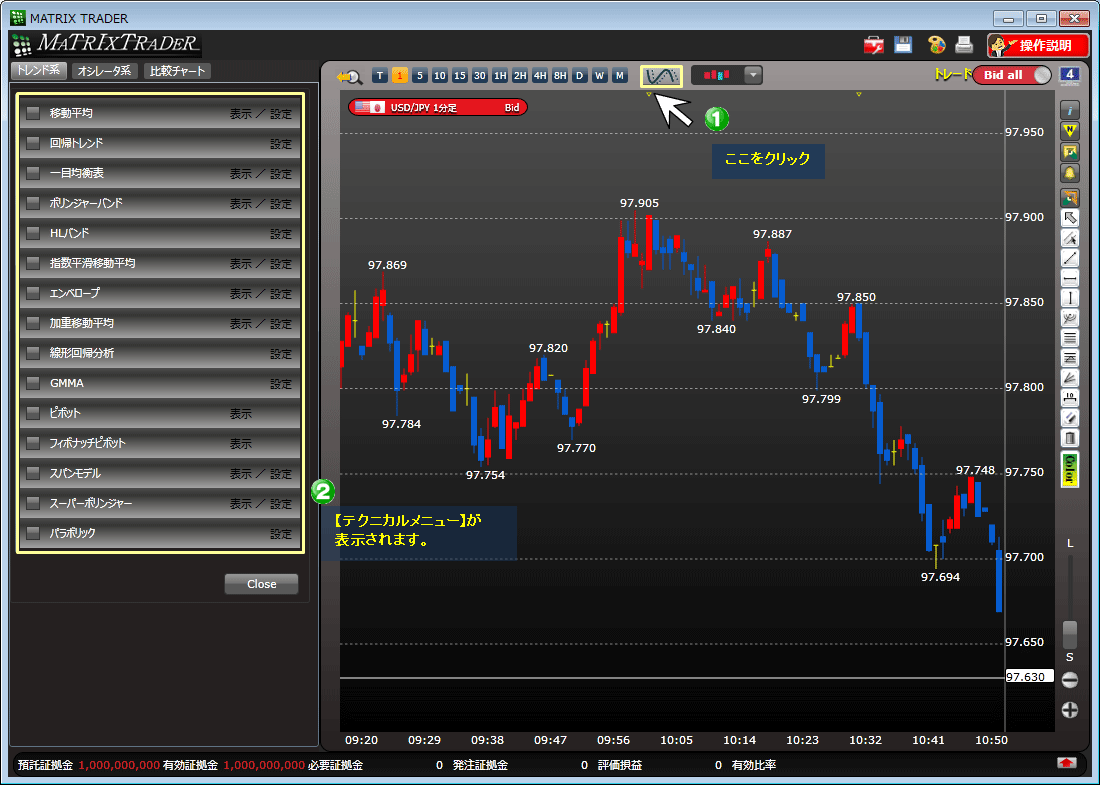The image size is (1100, 785).
Task: Select the 1H timeframe button
Action: coord(499,76)
